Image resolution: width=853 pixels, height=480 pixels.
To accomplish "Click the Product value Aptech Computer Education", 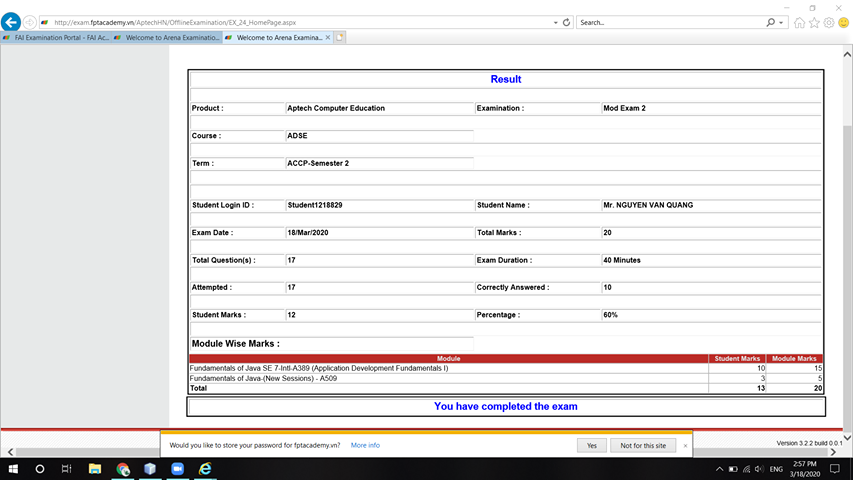I will tap(336, 108).
